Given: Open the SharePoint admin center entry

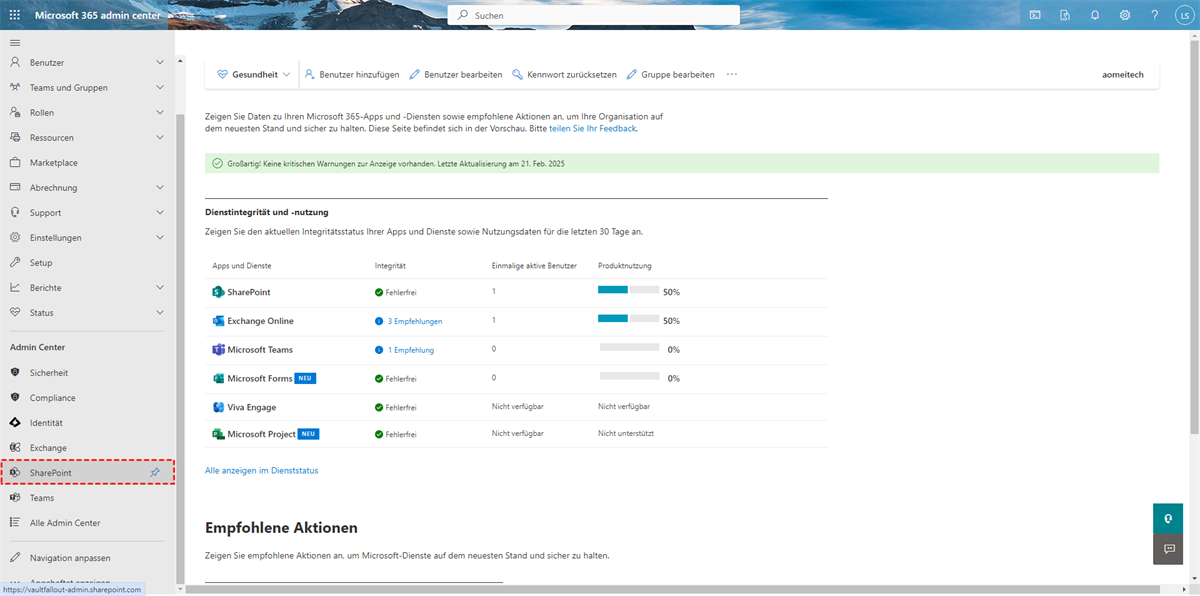Looking at the screenshot, I should [88, 473].
